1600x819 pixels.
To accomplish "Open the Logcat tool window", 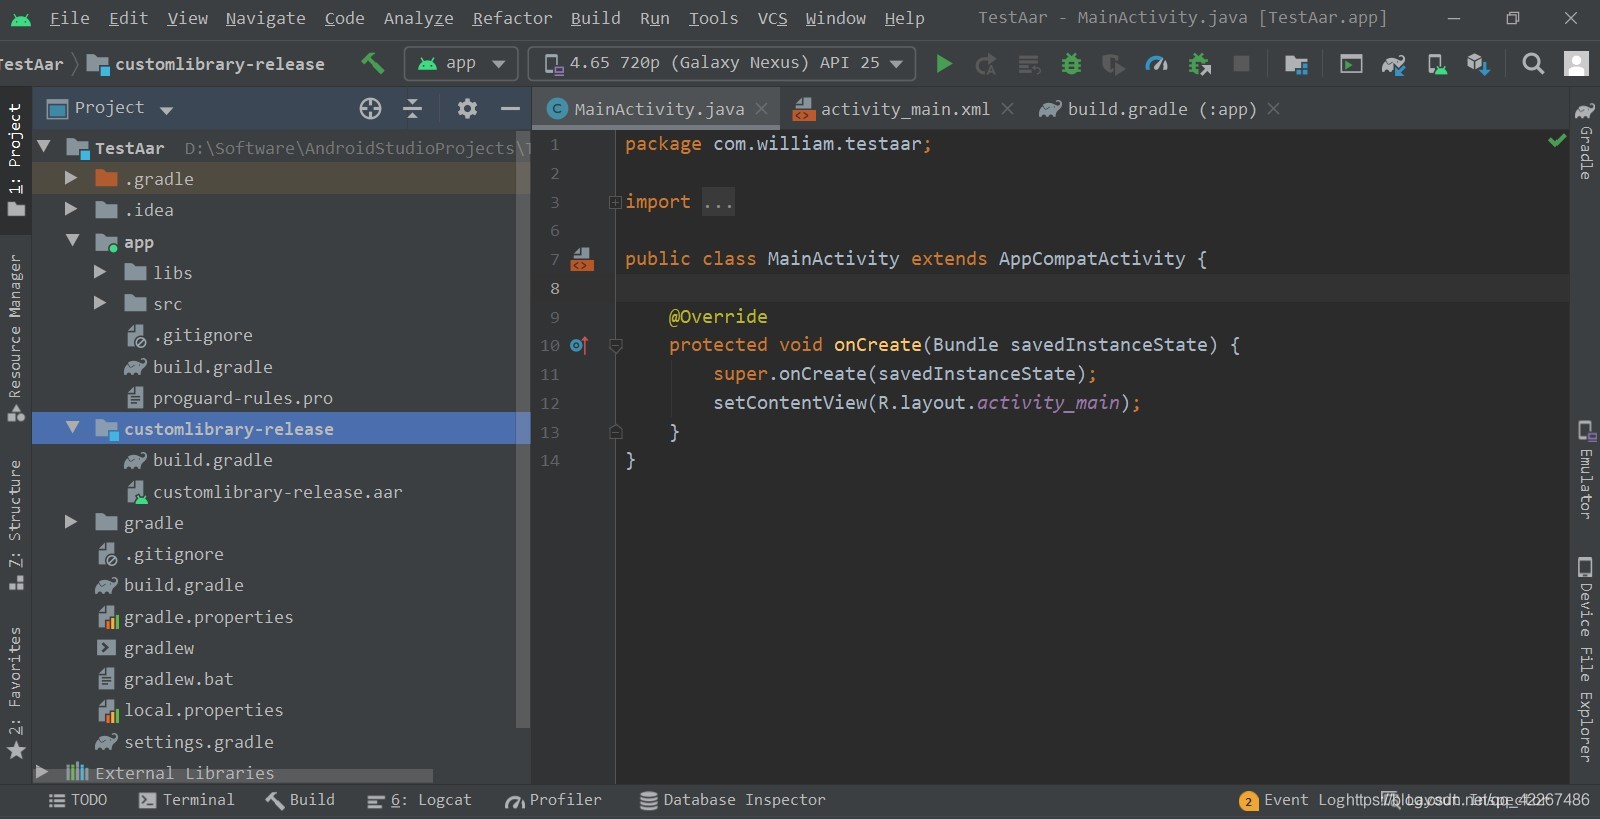I will (419, 800).
